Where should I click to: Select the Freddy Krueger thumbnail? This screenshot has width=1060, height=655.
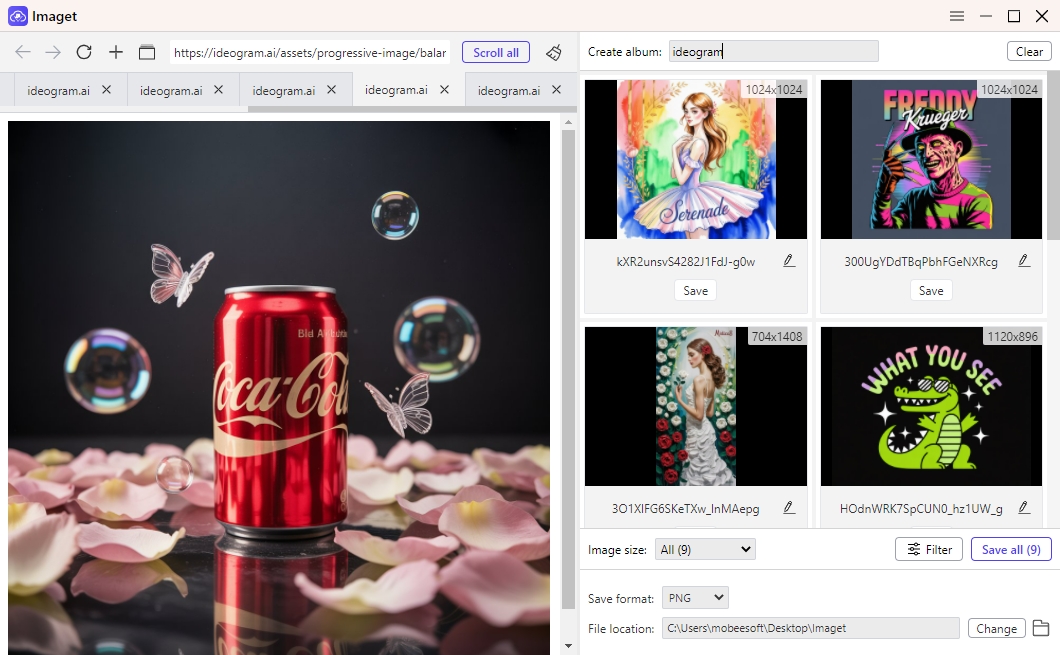point(931,160)
